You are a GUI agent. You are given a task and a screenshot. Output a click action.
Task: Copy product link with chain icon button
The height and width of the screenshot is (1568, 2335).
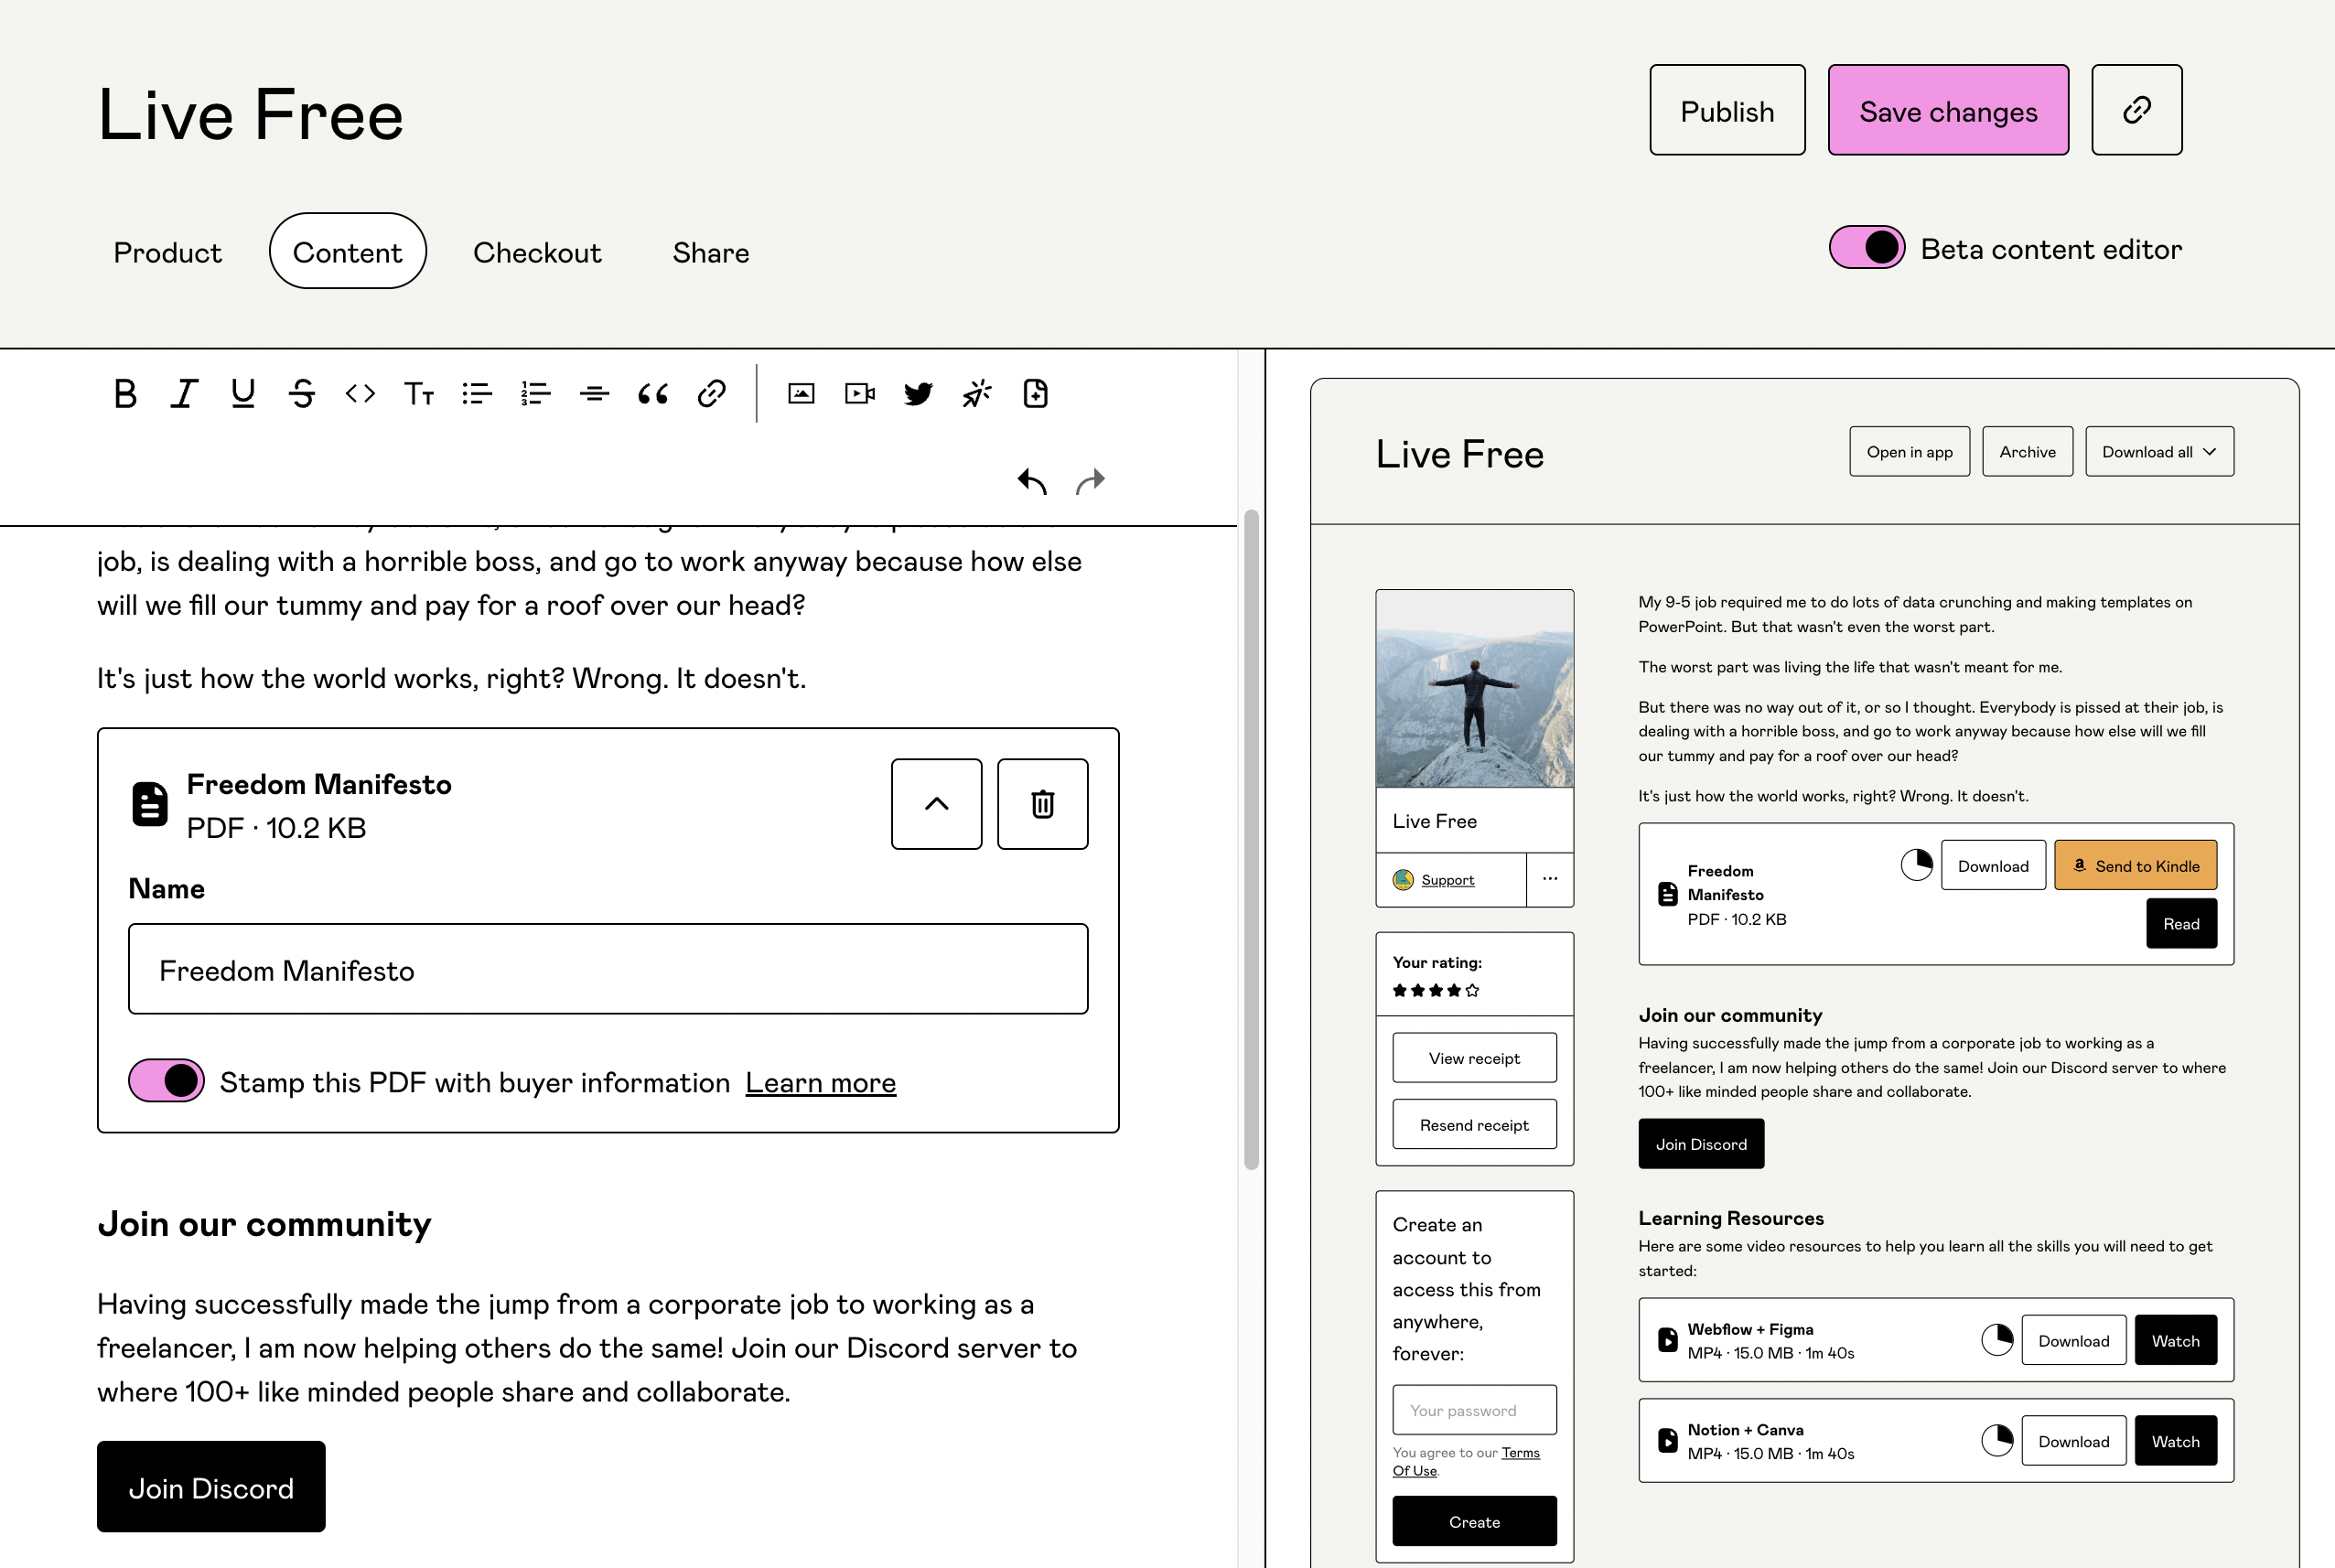click(2136, 110)
